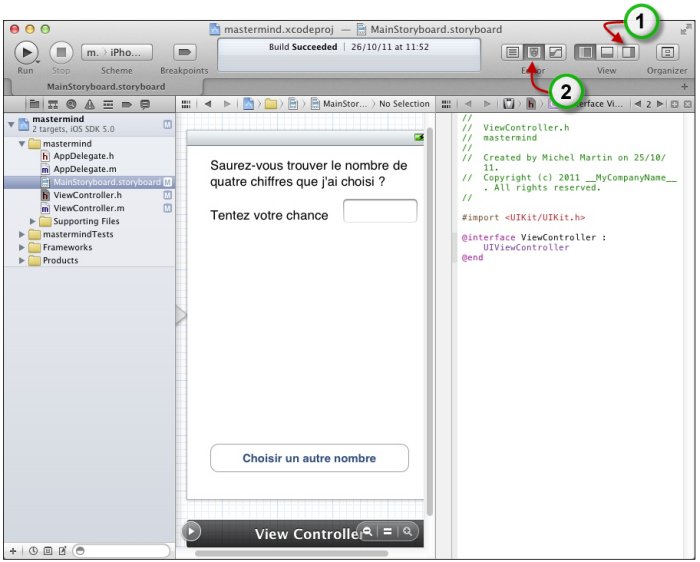Show only unsaved files filter
The height and width of the screenshot is (562, 700).
62,551
